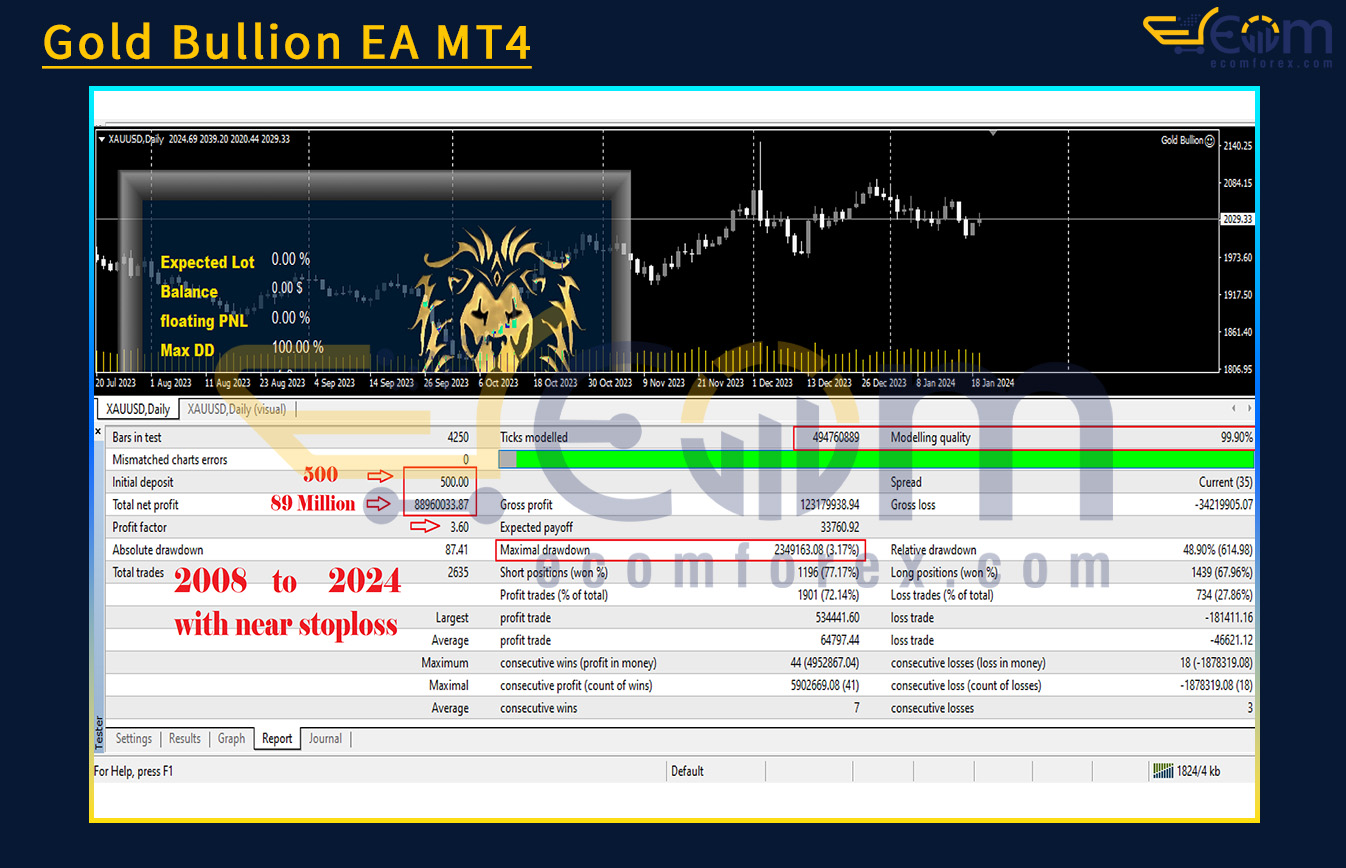The image size is (1346, 868).
Task: Click the Relative drawdown value 48.90% (614.98)
Action: click(x=1218, y=550)
